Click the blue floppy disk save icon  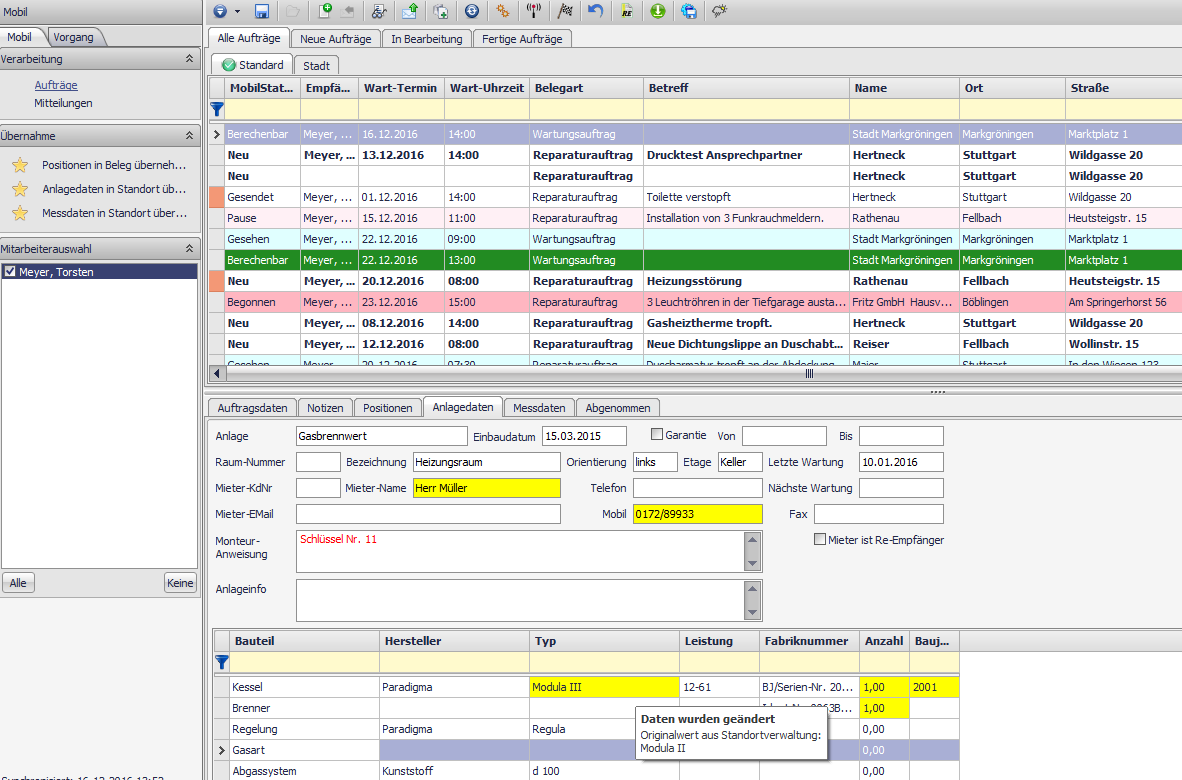pos(262,12)
